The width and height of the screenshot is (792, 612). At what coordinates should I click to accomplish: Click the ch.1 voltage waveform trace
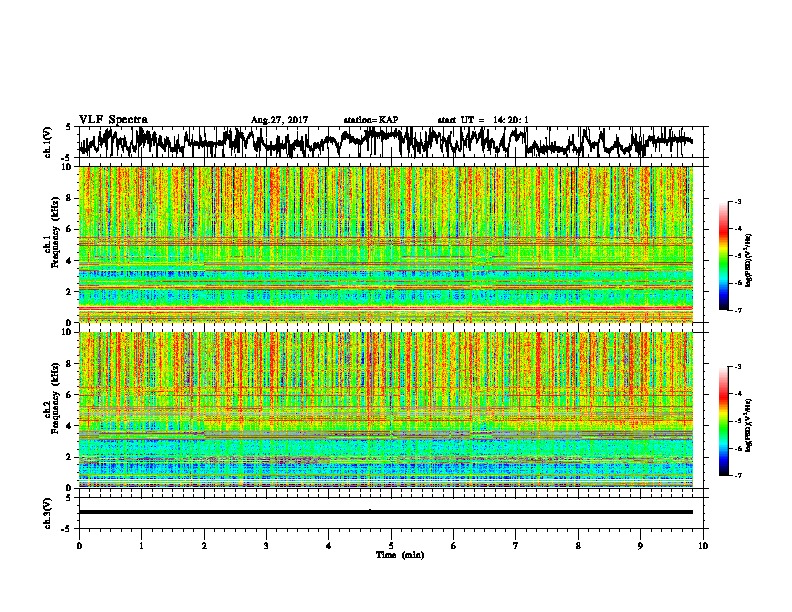tap(385, 141)
